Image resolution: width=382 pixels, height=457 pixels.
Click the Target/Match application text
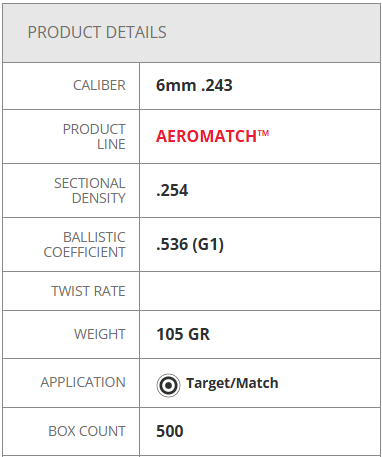[x=232, y=383]
